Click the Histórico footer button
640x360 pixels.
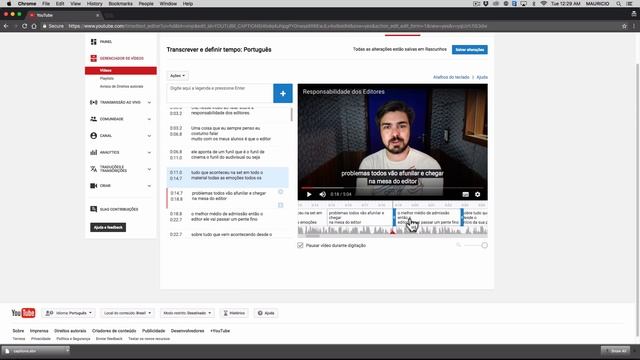tap(234, 313)
